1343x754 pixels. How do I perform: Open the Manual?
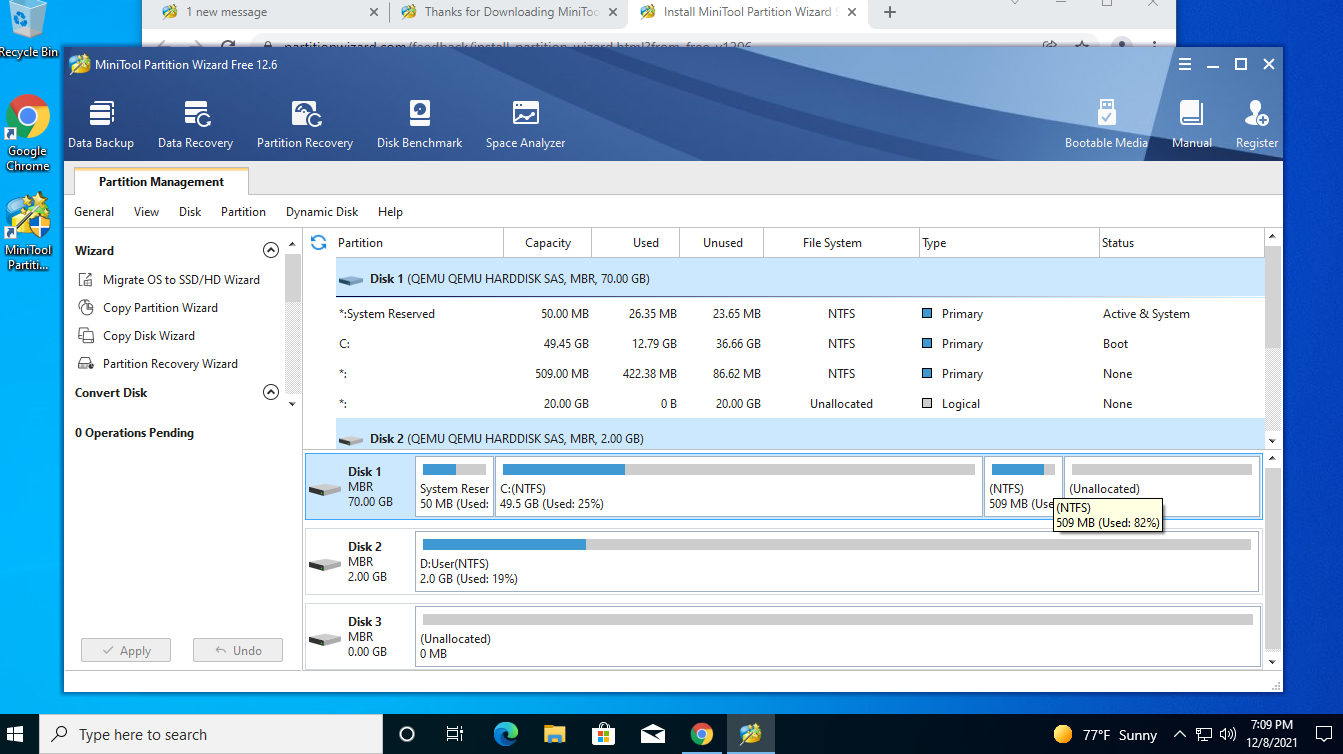[1192, 125]
